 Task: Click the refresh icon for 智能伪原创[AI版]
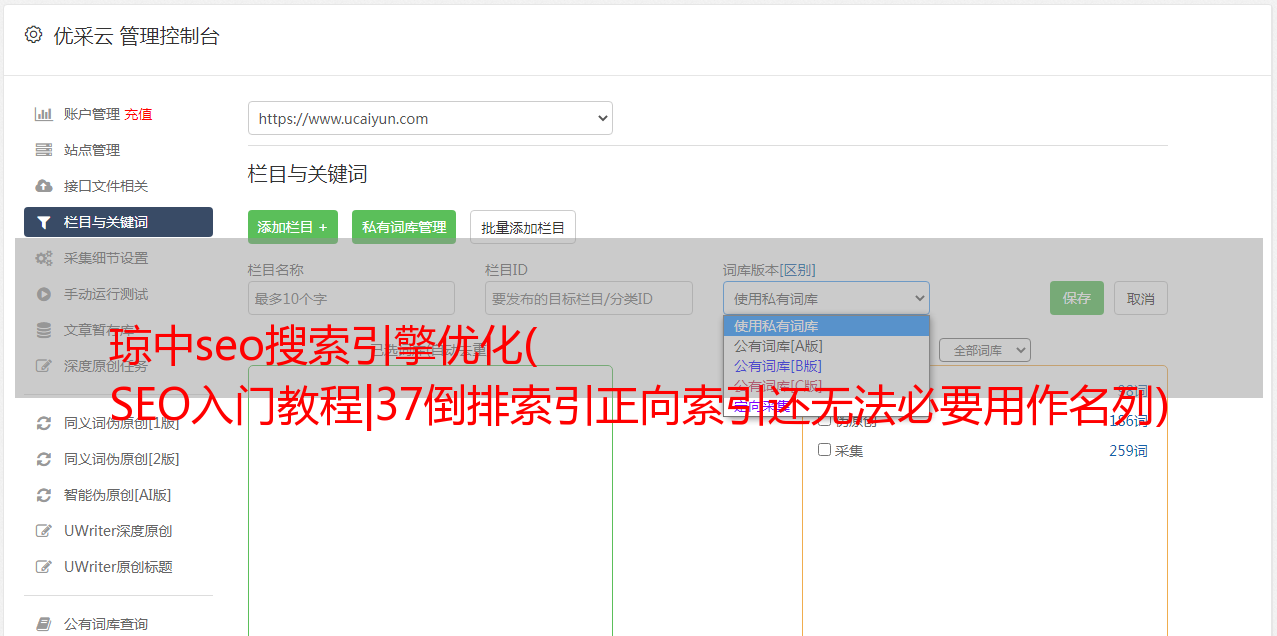click(43, 495)
